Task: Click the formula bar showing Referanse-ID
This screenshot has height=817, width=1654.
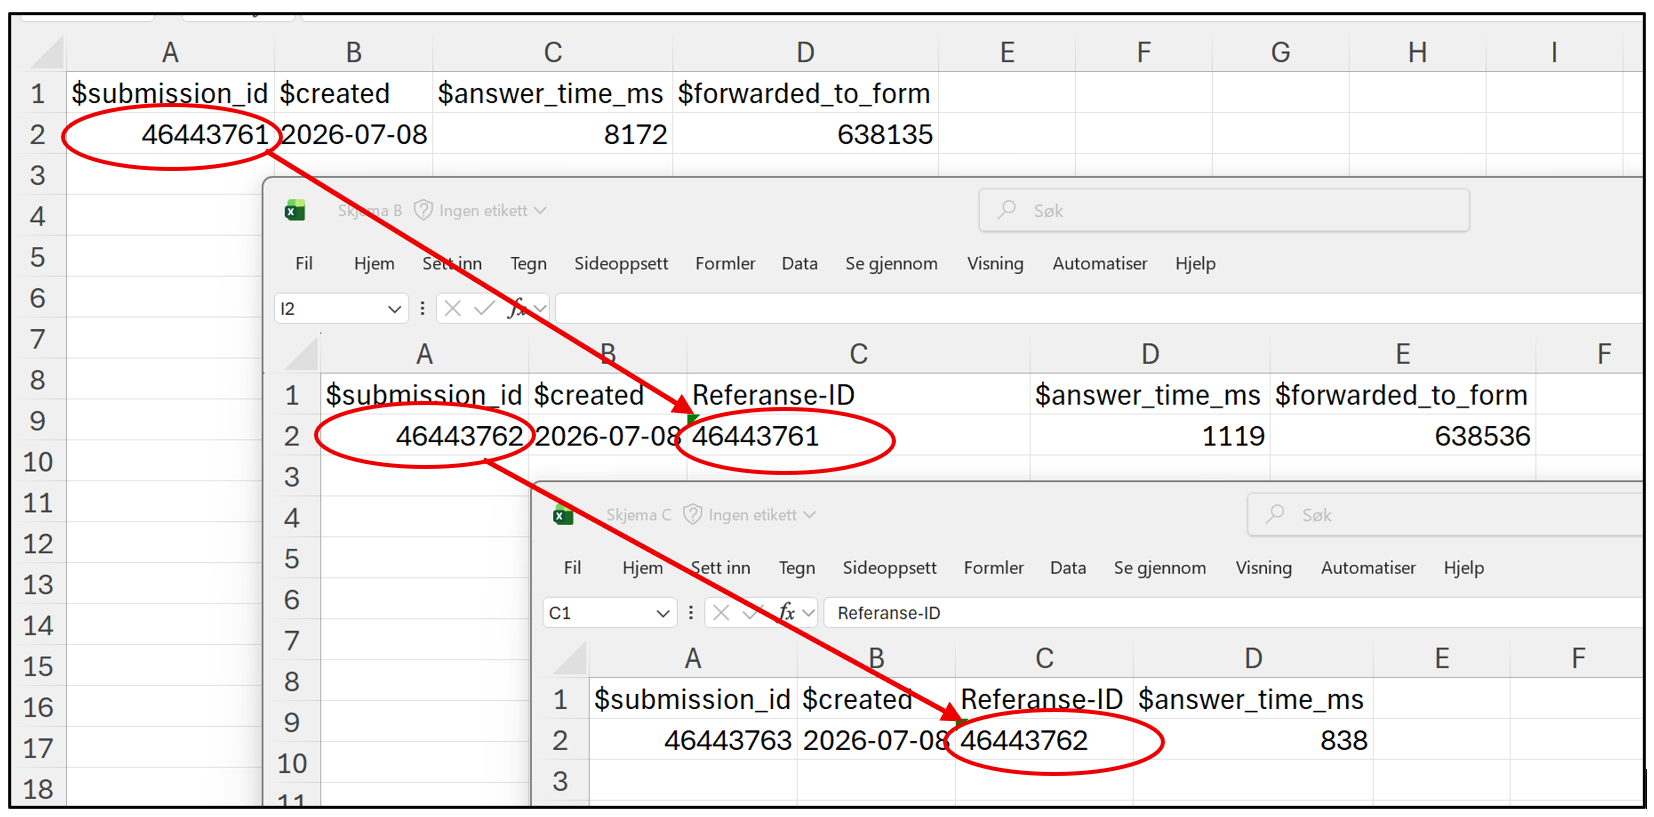Action: pyautogui.click(x=1233, y=613)
